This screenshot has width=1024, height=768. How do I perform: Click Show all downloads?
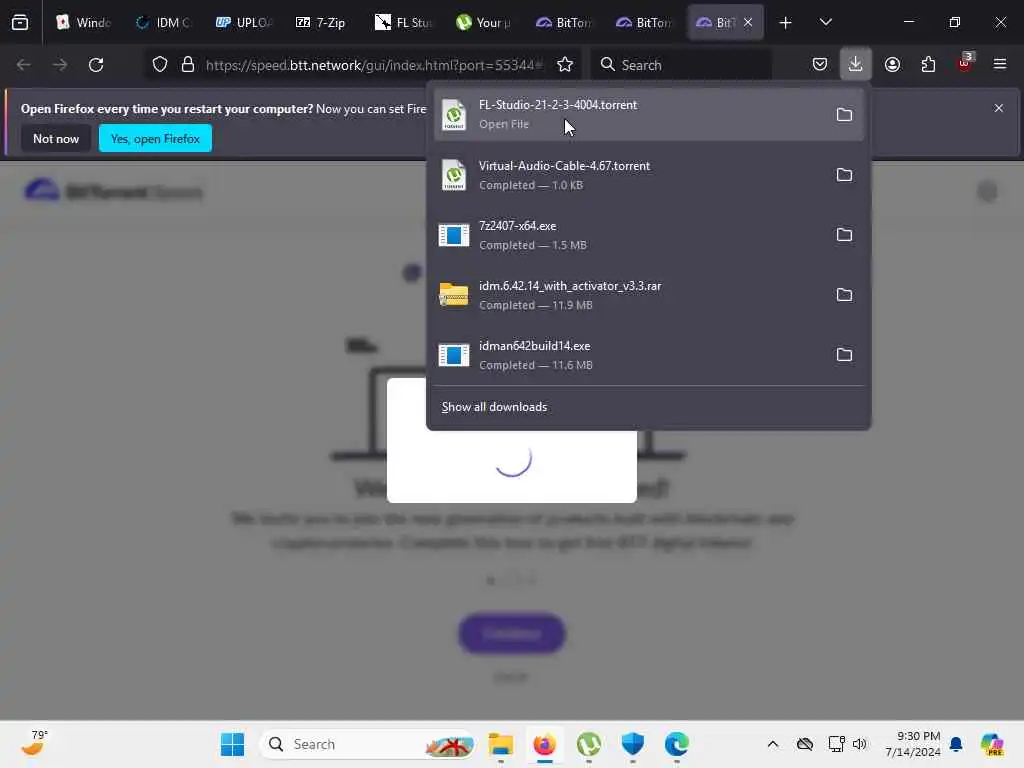coord(494,407)
